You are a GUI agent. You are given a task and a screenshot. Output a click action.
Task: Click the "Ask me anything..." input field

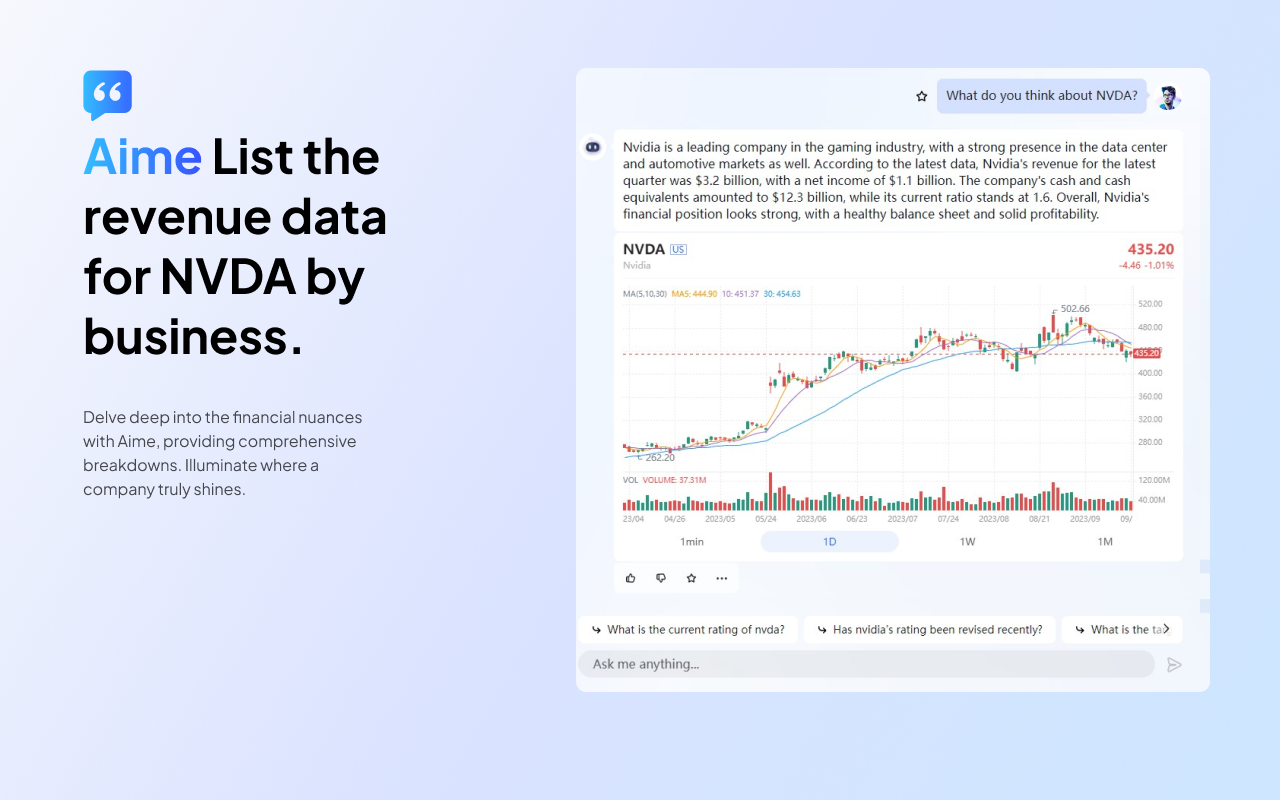[x=866, y=664]
